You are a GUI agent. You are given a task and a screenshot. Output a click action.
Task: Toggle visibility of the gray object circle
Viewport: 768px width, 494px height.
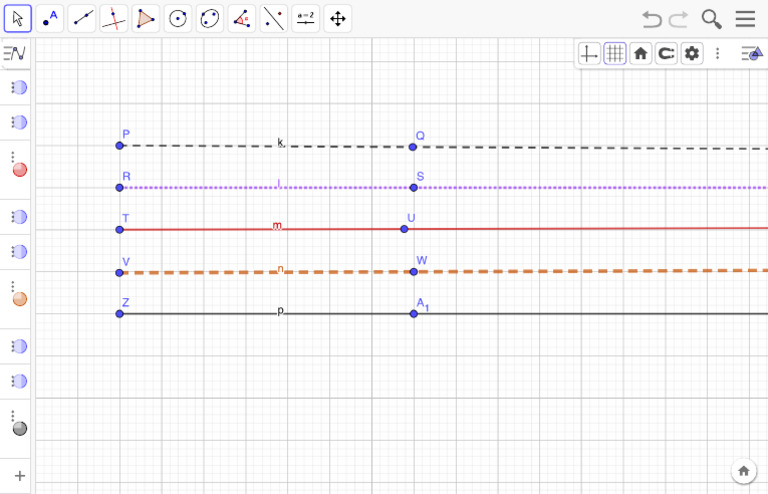(x=20, y=428)
